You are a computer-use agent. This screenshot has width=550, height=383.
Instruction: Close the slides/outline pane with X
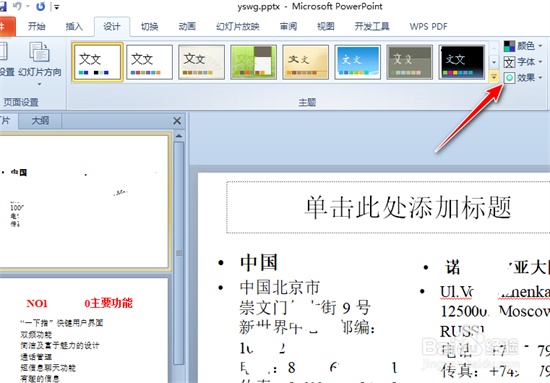[x=177, y=121]
